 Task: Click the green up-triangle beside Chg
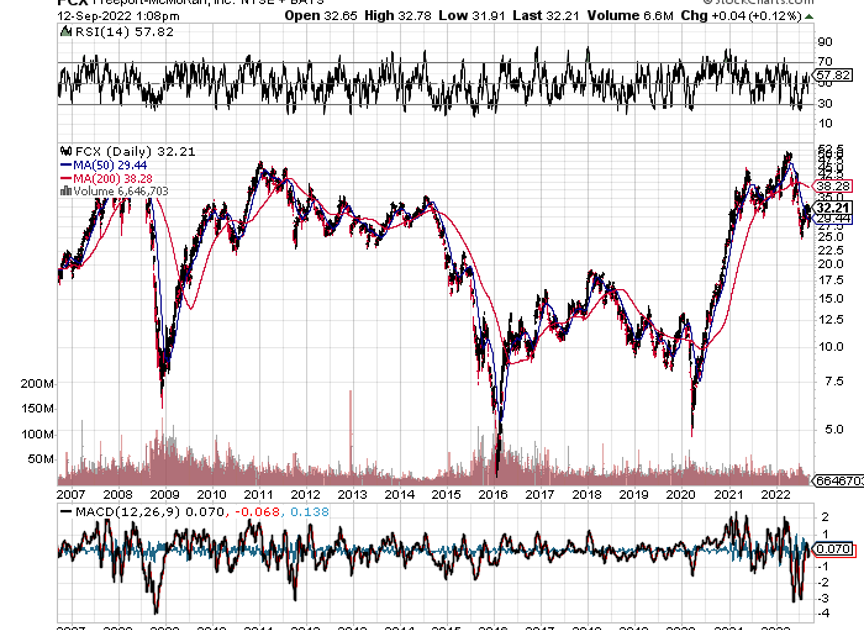tap(808, 17)
